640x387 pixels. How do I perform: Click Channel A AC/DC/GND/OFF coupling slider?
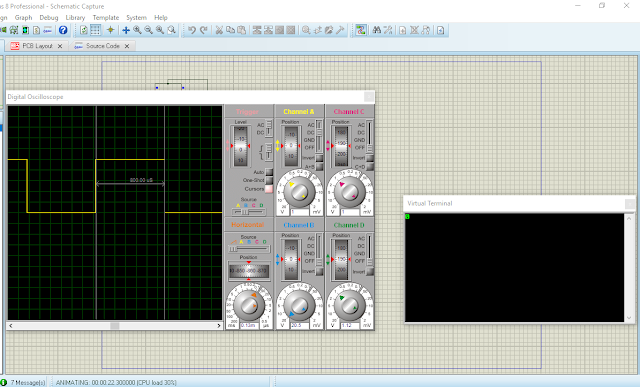coord(319,136)
